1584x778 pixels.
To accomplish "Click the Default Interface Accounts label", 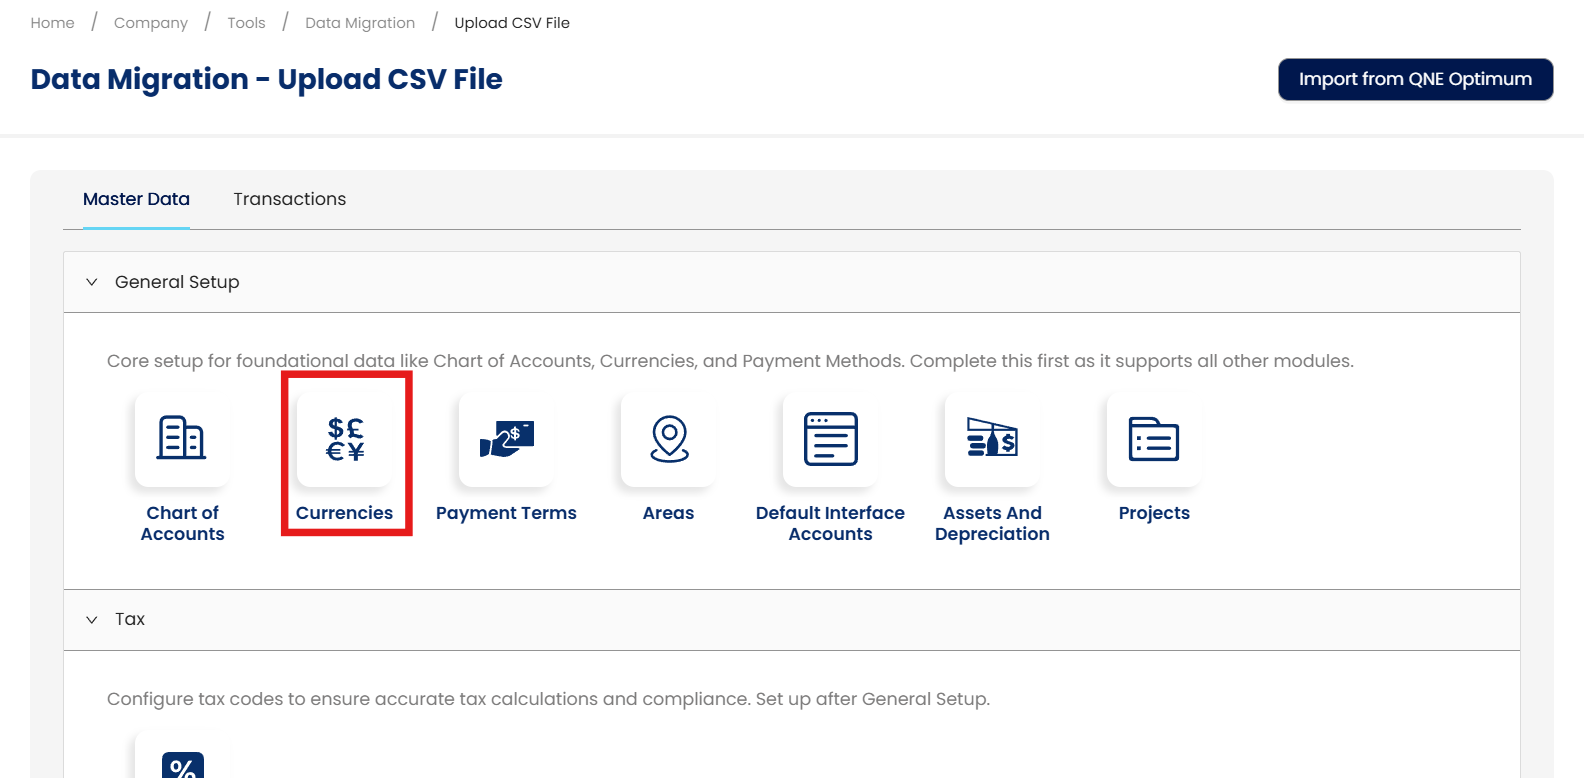I will 831,523.
